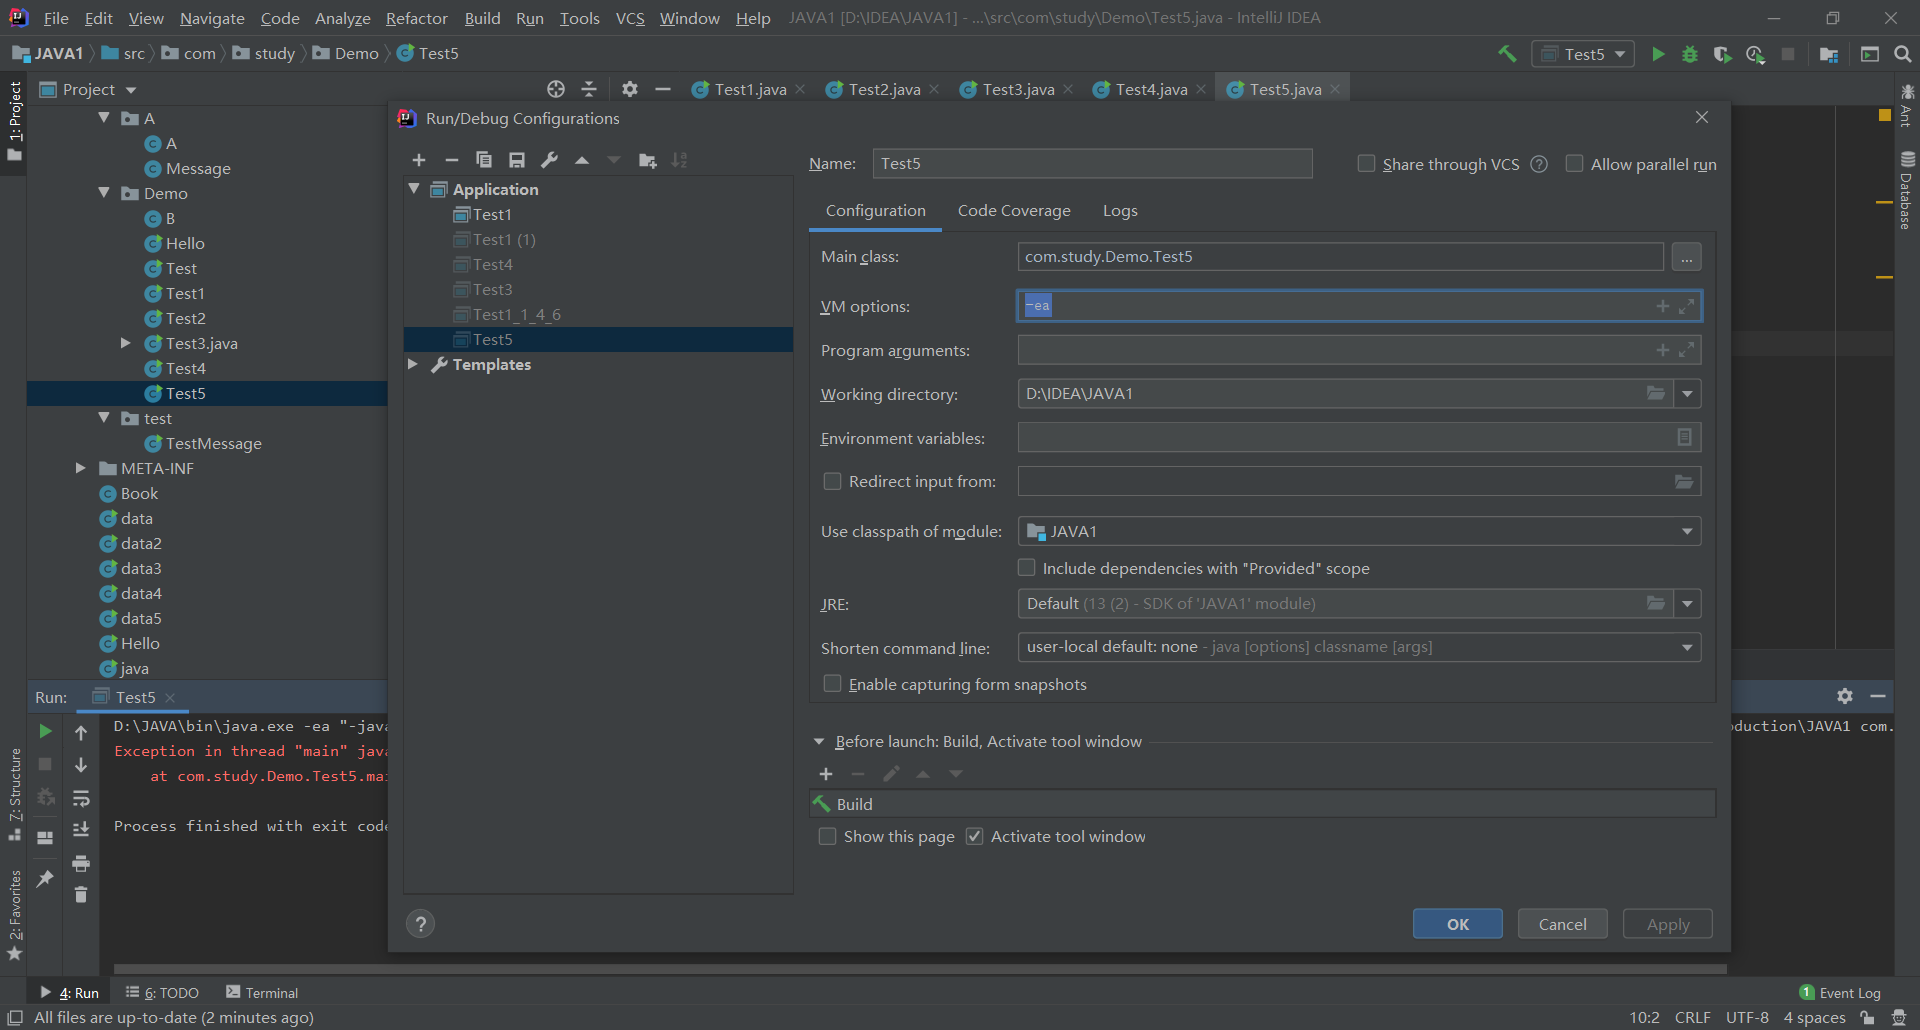Enable Share through VCS checkbox
The height and width of the screenshot is (1030, 1920).
coord(1366,163)
